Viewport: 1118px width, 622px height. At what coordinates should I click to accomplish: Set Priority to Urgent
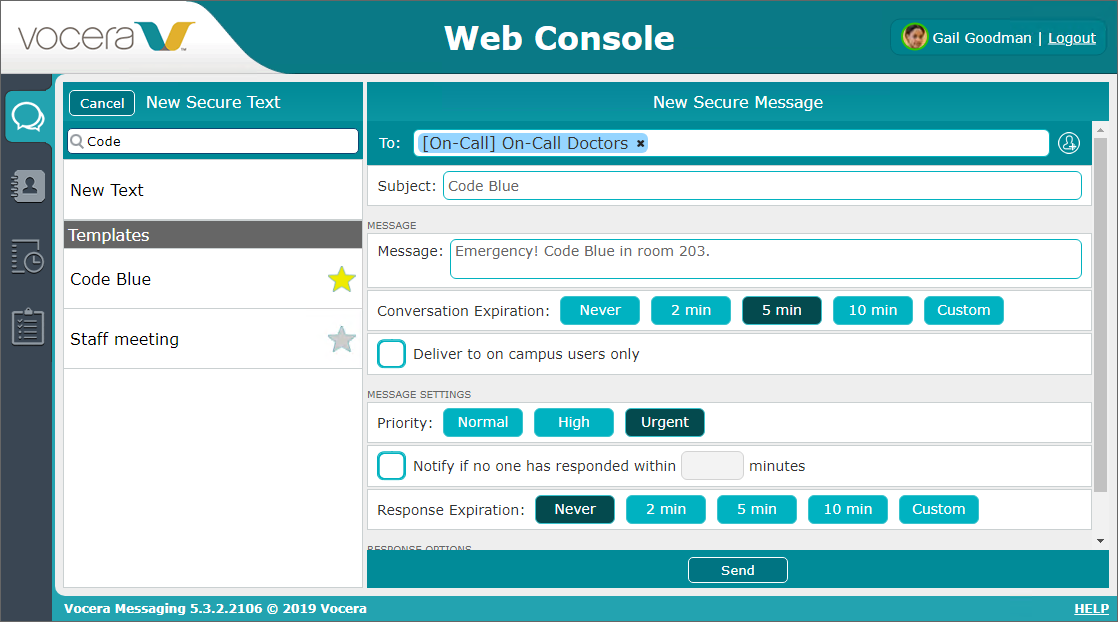(x=665, y=422)
